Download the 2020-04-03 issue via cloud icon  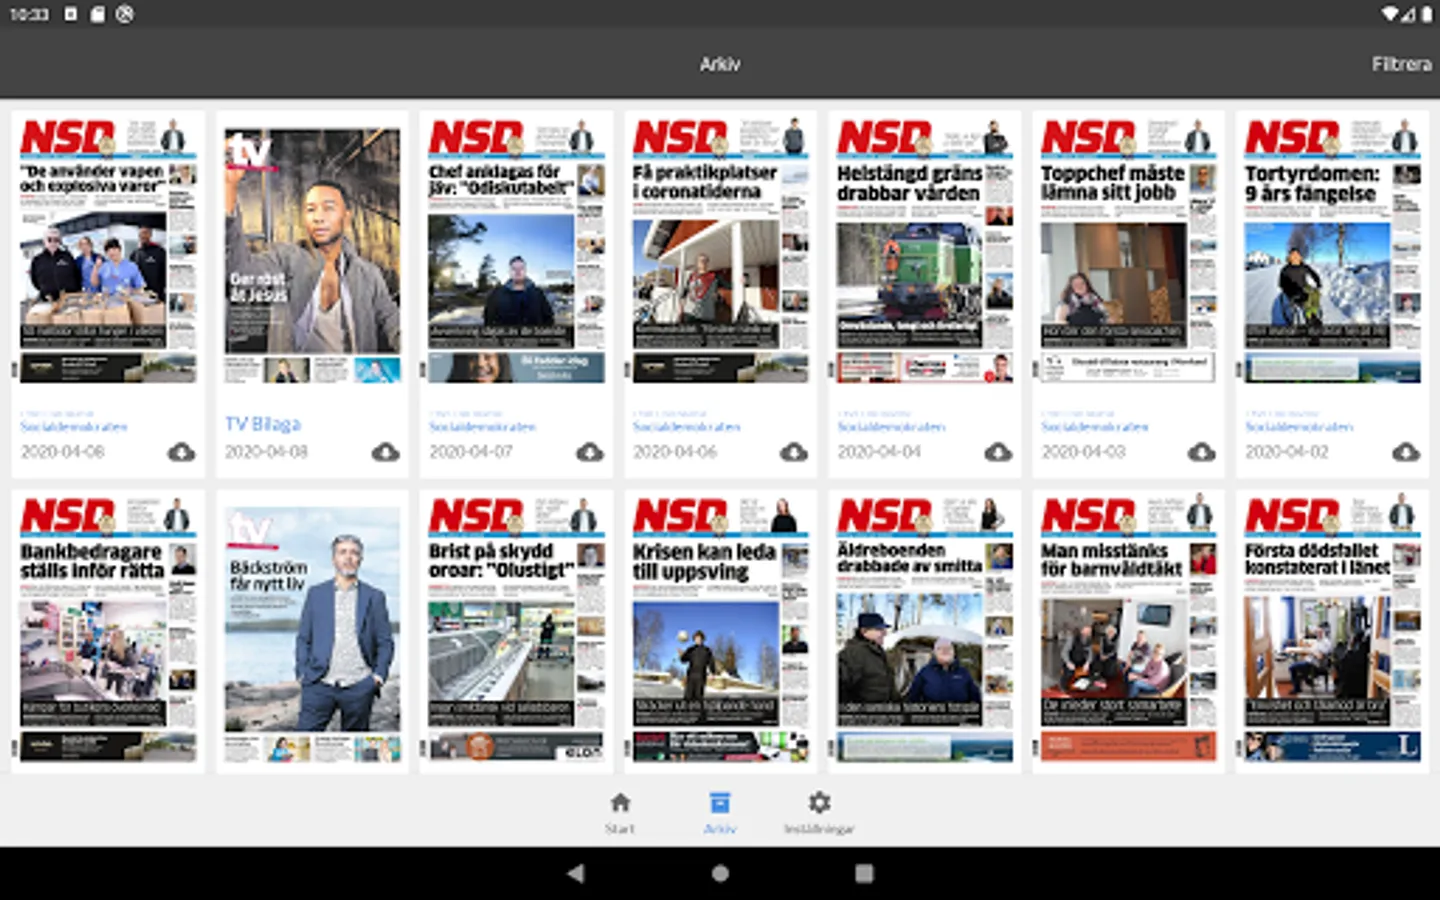coord(1202,452)
